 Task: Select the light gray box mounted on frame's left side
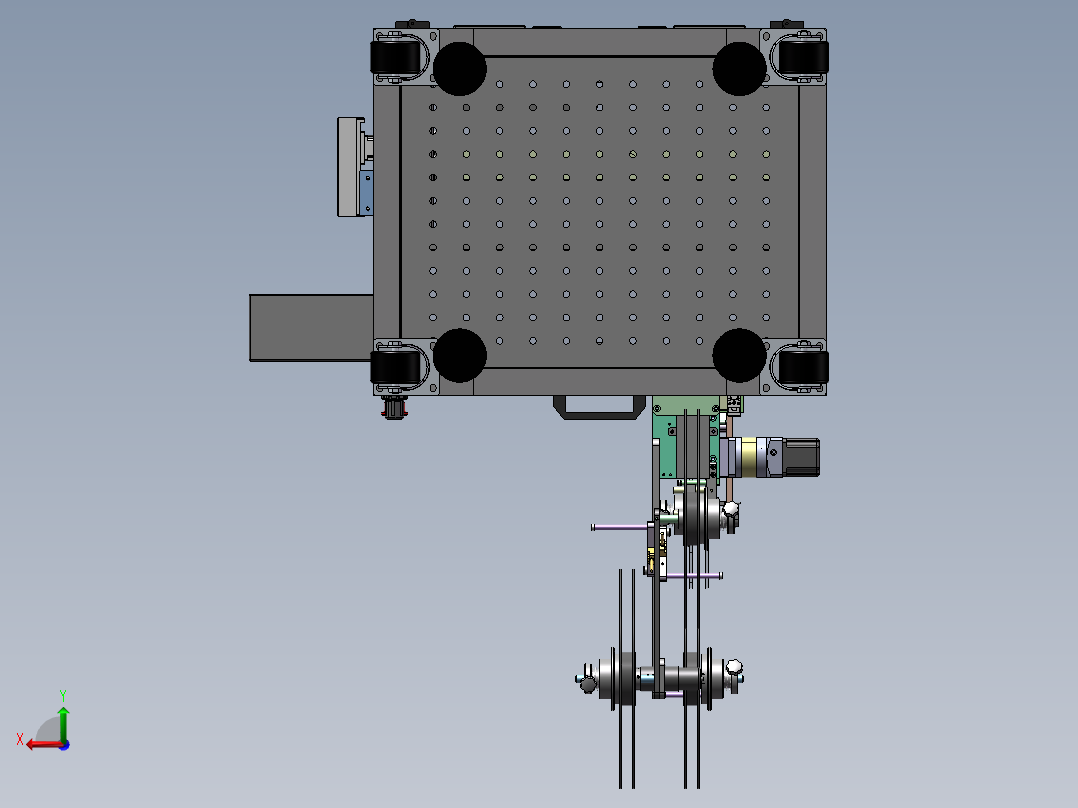[x=350, y=167]
